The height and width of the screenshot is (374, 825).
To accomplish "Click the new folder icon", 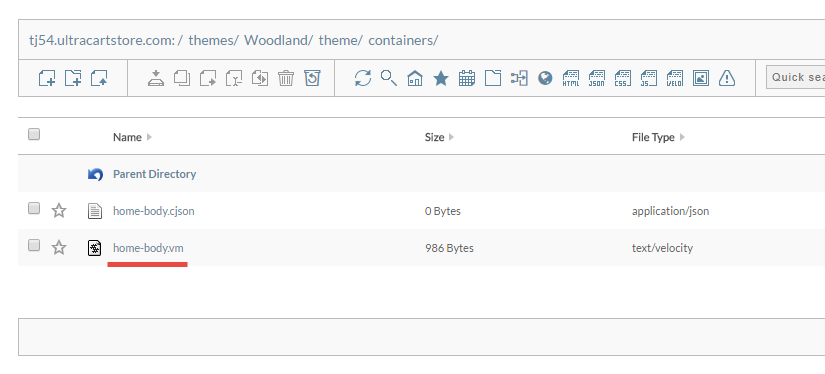I will coord(73,78).
